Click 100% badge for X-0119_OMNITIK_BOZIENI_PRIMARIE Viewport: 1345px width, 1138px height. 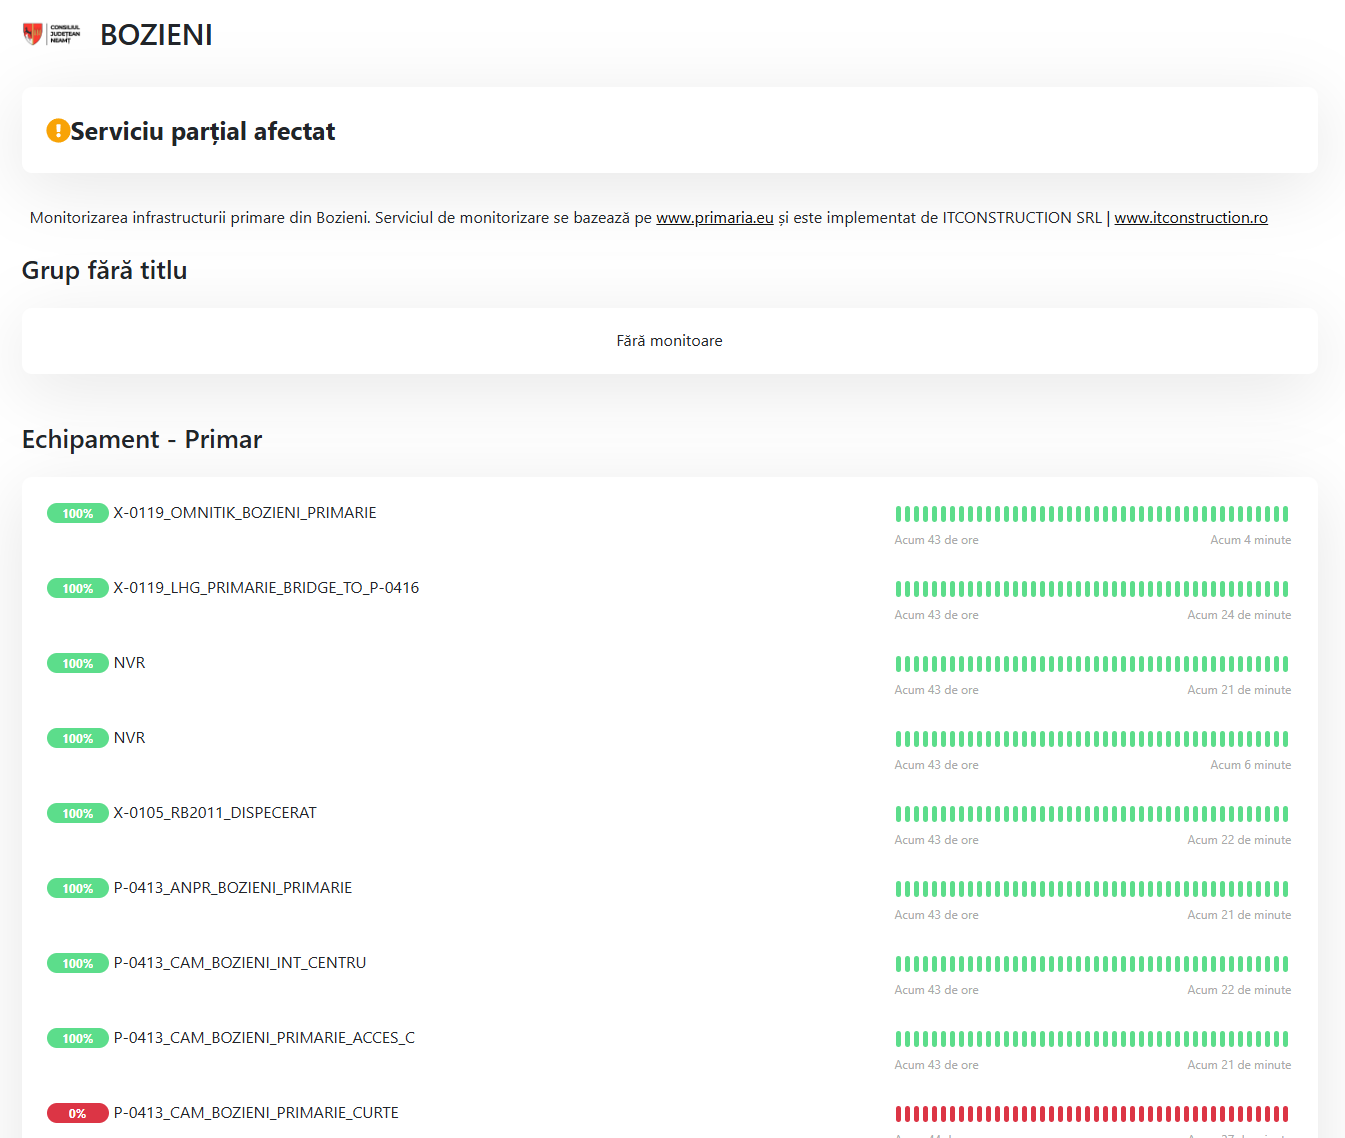coord(77,514)
